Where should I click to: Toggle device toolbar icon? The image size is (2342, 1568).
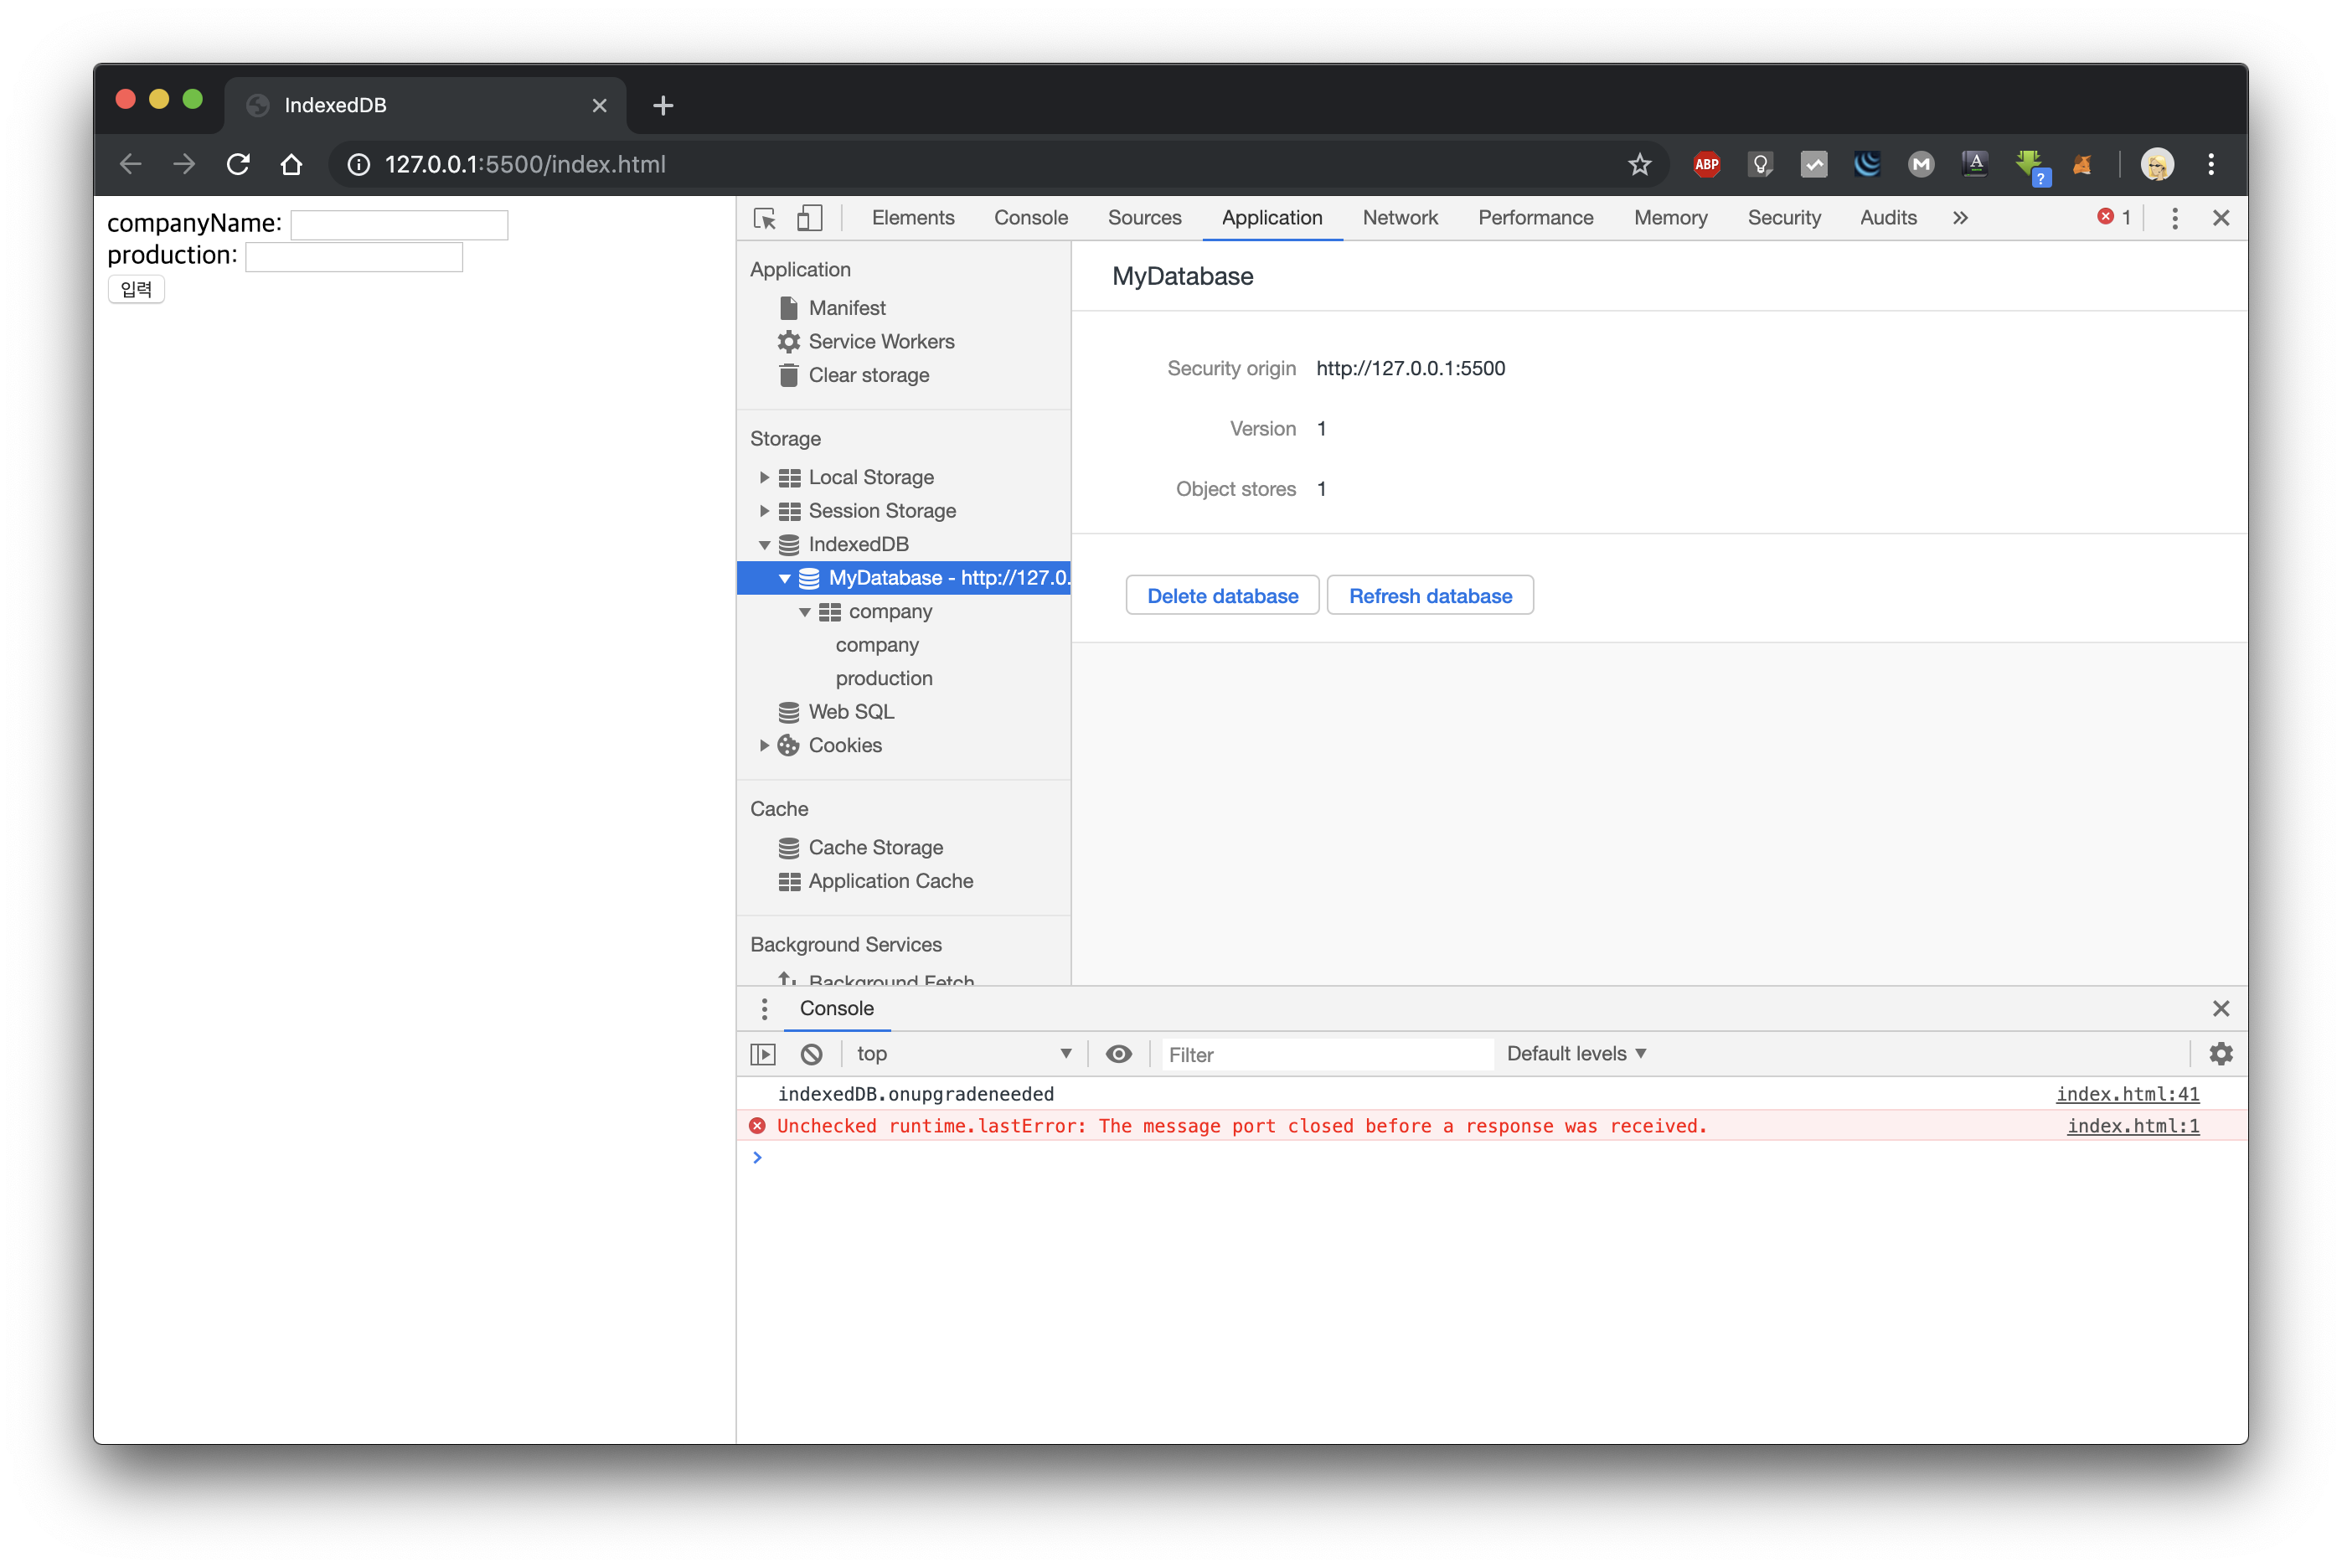tap(809, 218)
